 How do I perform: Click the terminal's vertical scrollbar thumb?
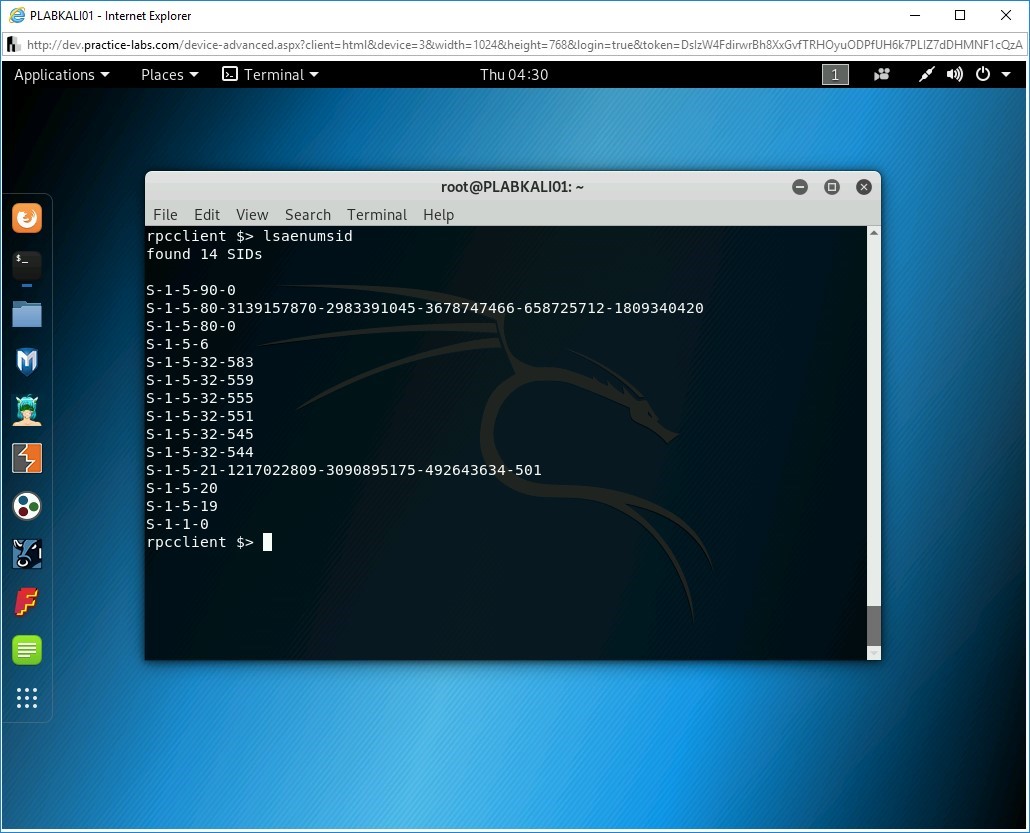[873, 625]
